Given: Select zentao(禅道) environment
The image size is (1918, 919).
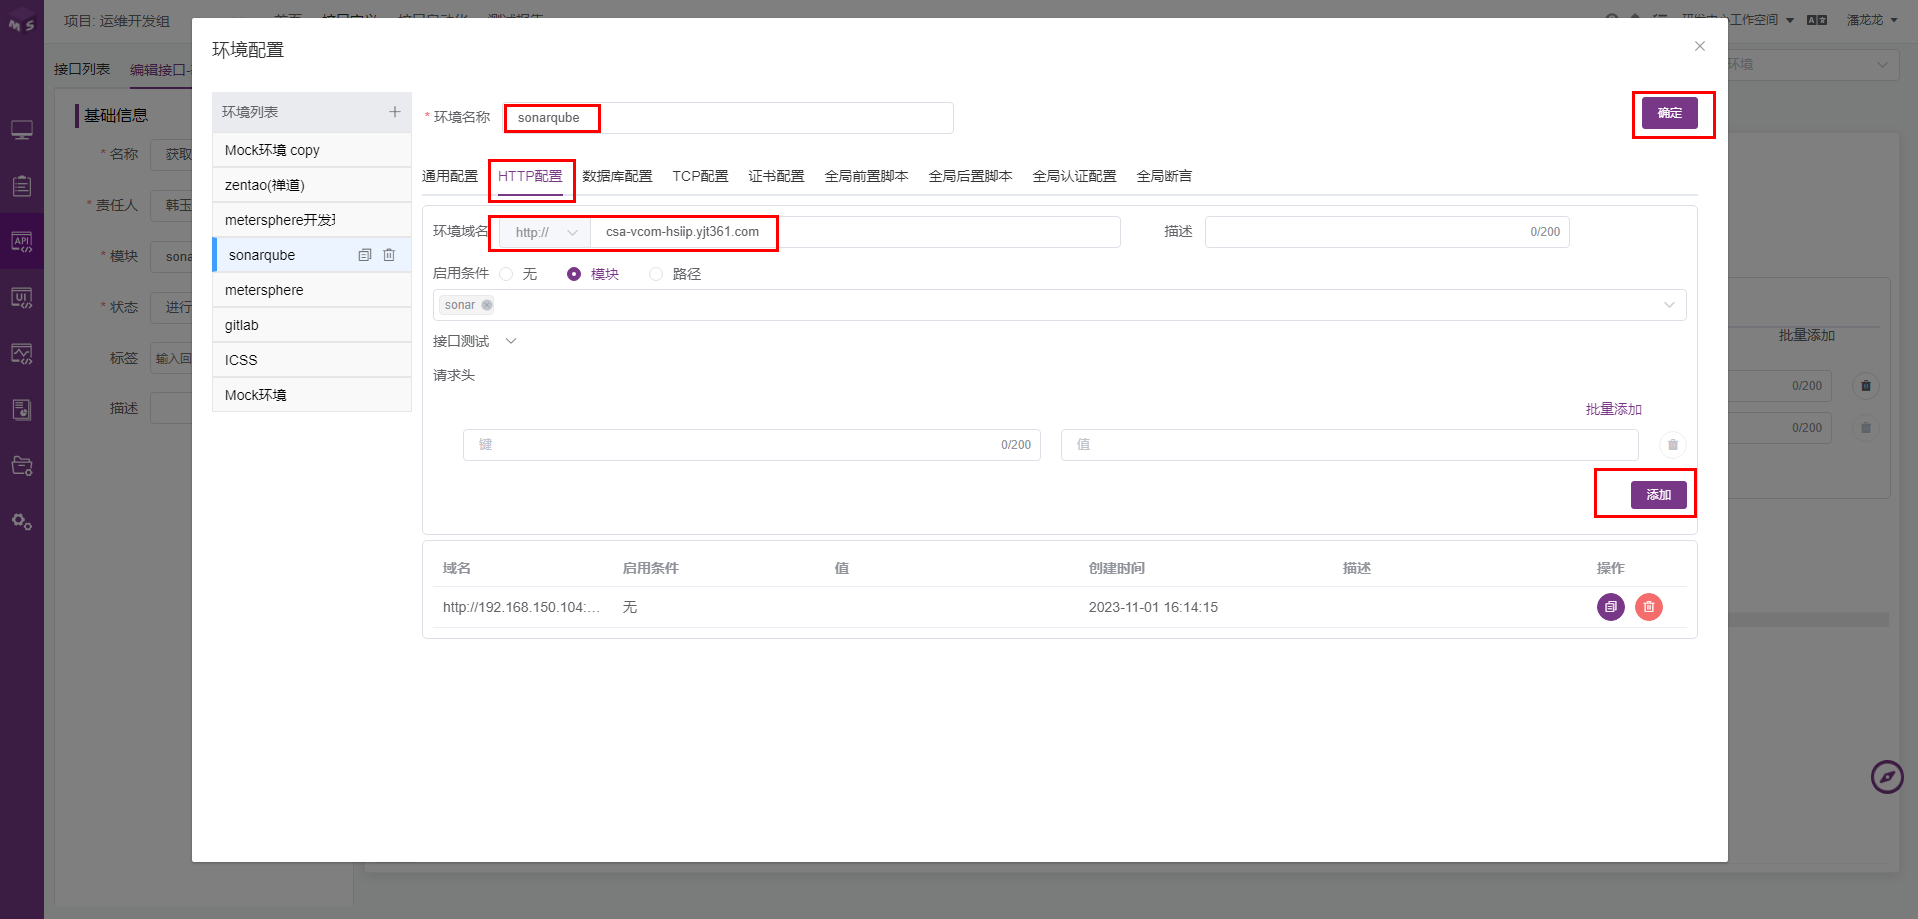Looking at the screenshot, I should pyautogui.click(x=312, y=185).
